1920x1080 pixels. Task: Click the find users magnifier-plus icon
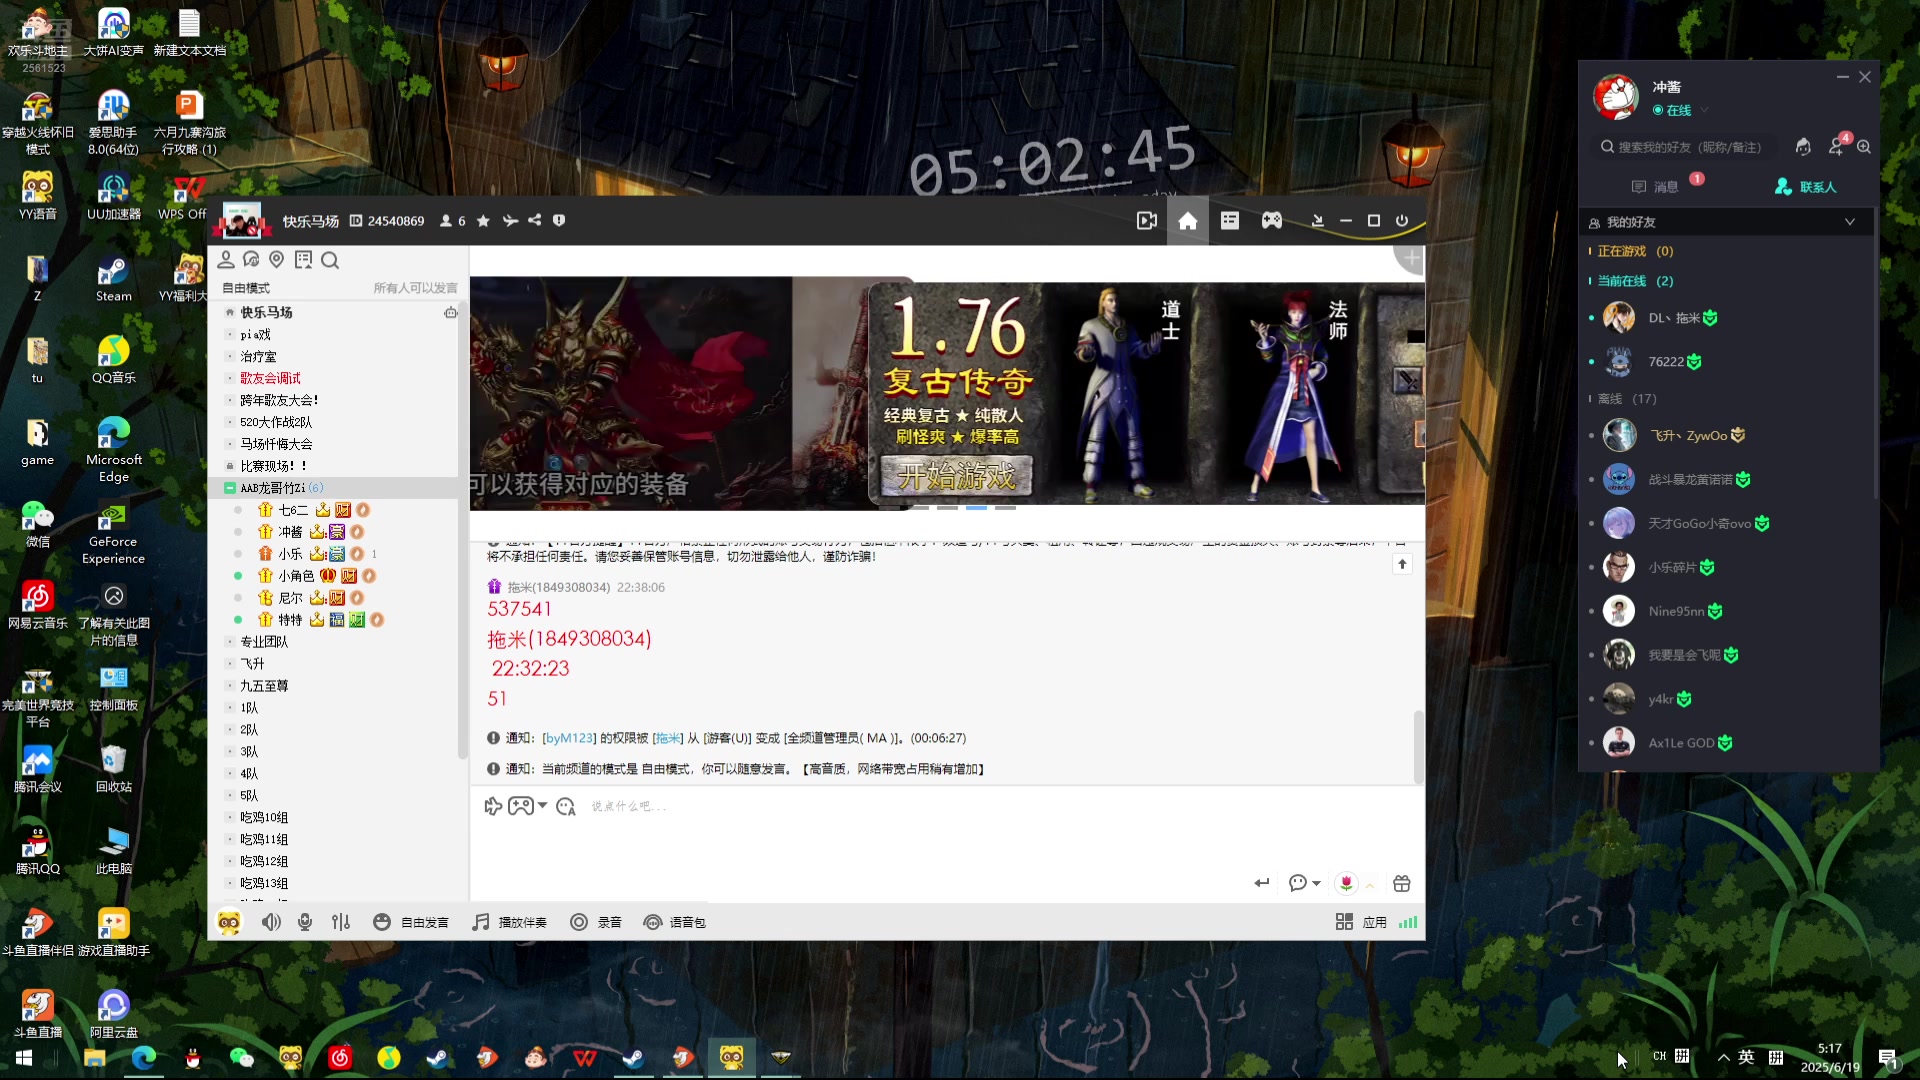(1864, 147)
